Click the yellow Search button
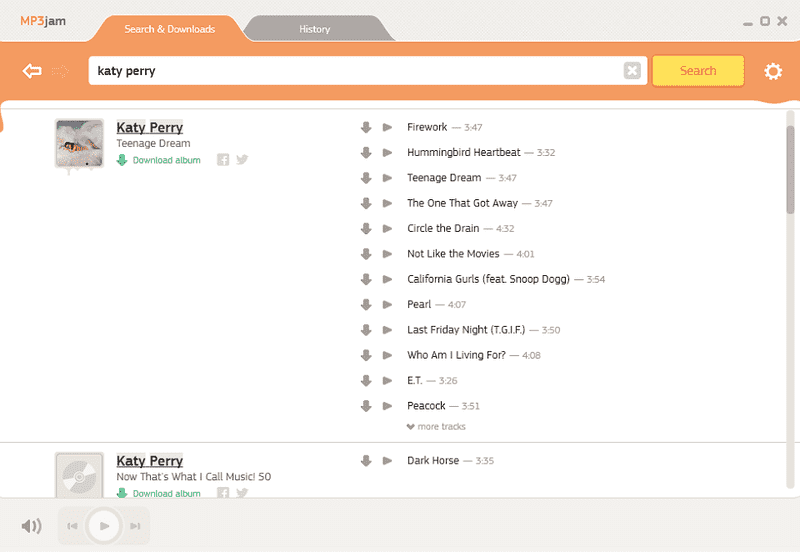 pyautogui.click(x=698, y=71)
